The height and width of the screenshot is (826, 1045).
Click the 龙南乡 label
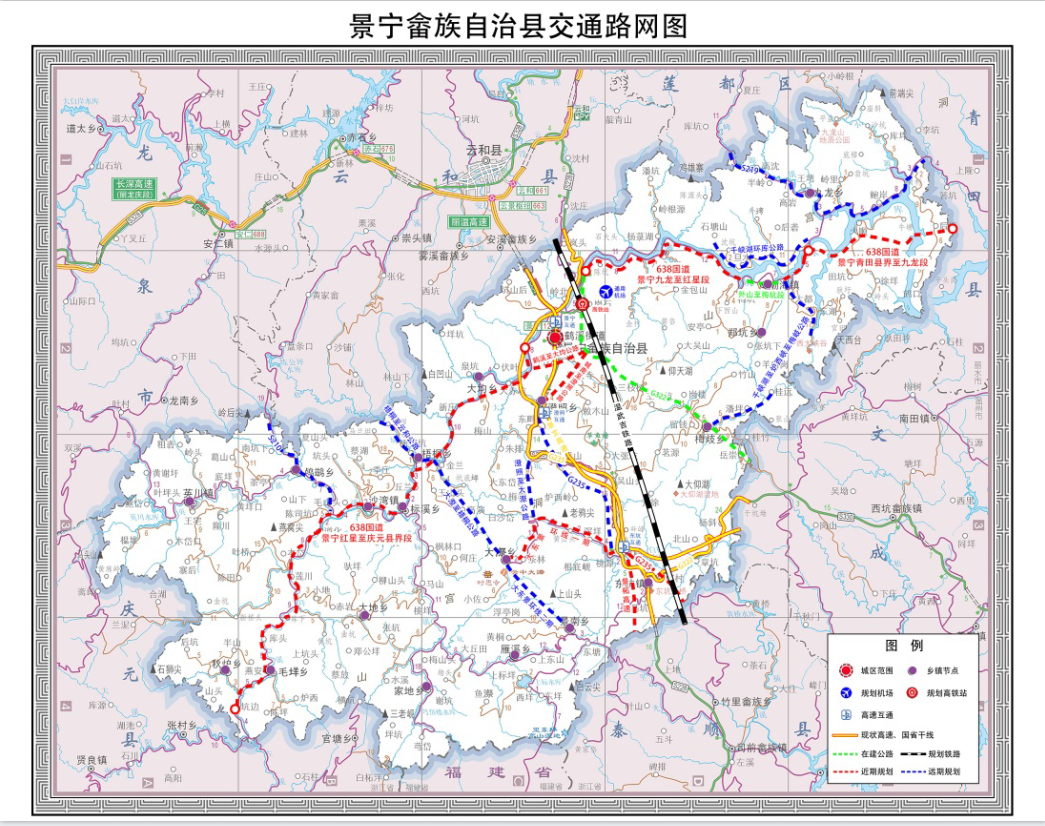coord(184,400)
